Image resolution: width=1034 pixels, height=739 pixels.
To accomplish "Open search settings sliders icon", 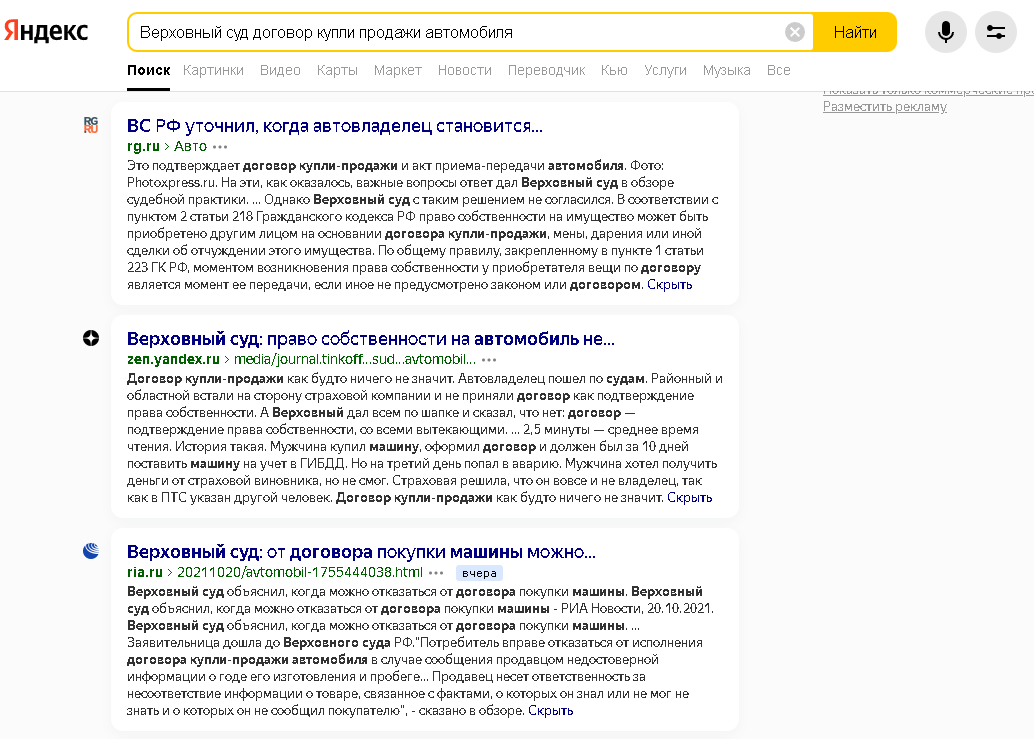I will pyautogui.click(x=995, y=32).
